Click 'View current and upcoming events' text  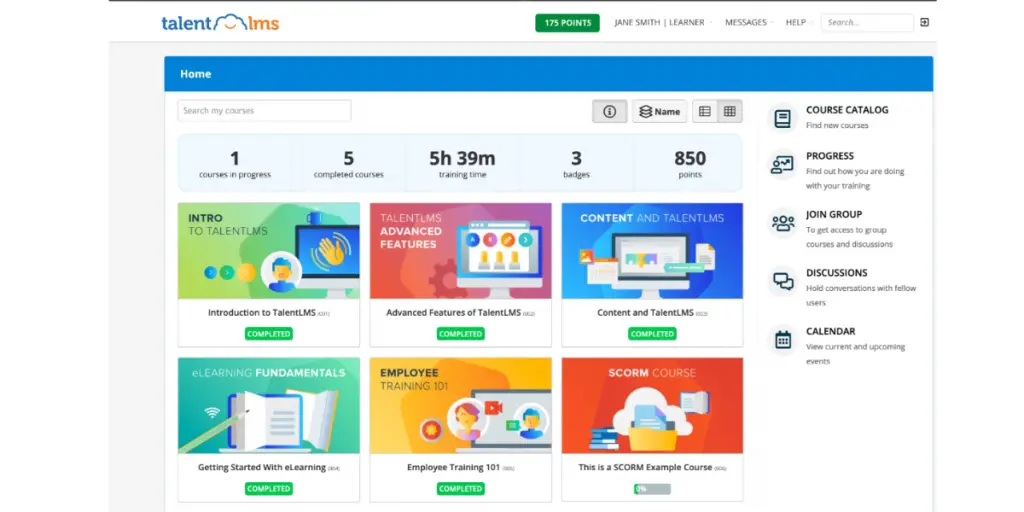click(x=856, y=354)
